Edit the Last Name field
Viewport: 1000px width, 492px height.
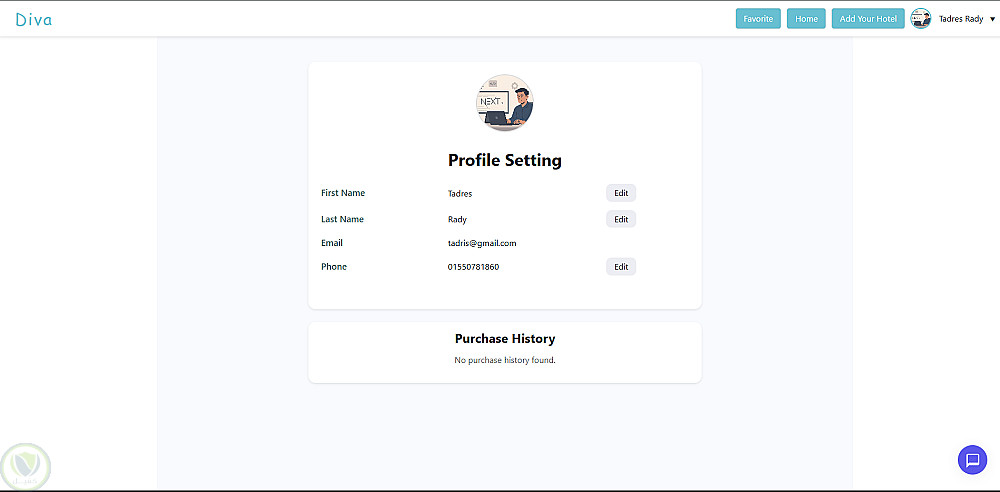(x=621, y=219)
